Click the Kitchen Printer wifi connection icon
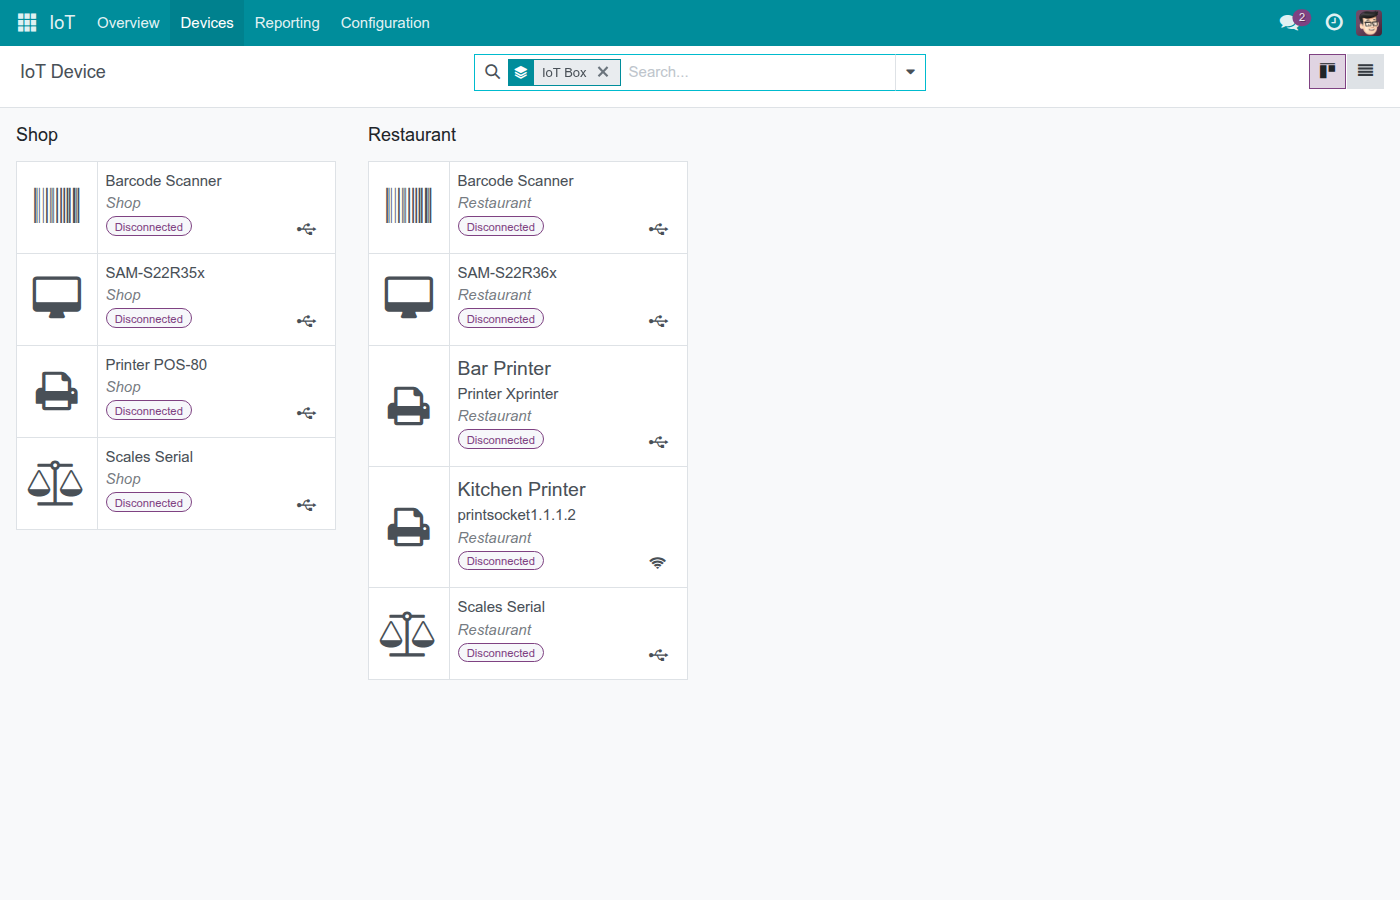 pyautogui.click(x=657, y=563)
